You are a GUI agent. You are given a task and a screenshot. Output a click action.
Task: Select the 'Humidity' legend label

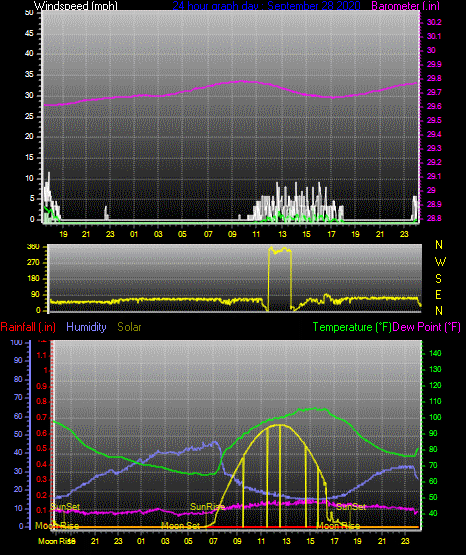click(x=86, y=327)
